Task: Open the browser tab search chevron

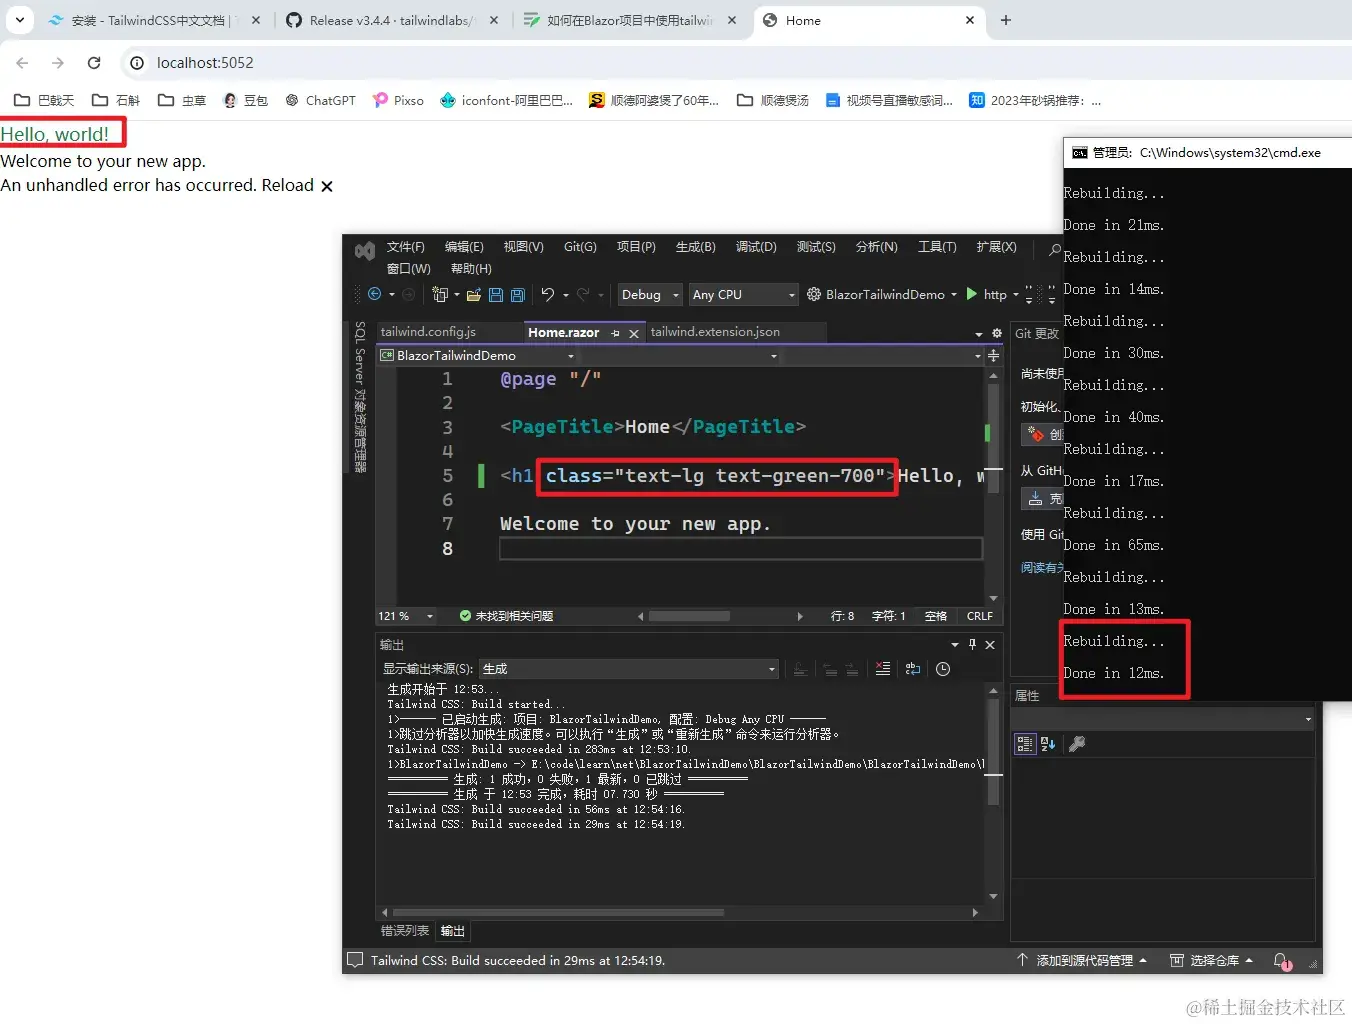Action: coord(20,20)
